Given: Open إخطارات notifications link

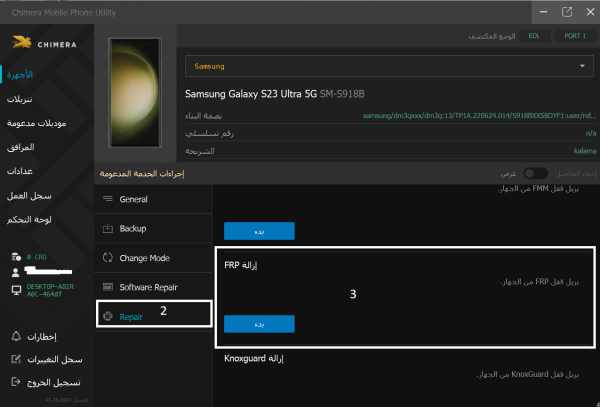Looking at the screenshot, I should [x=42, y=337].
